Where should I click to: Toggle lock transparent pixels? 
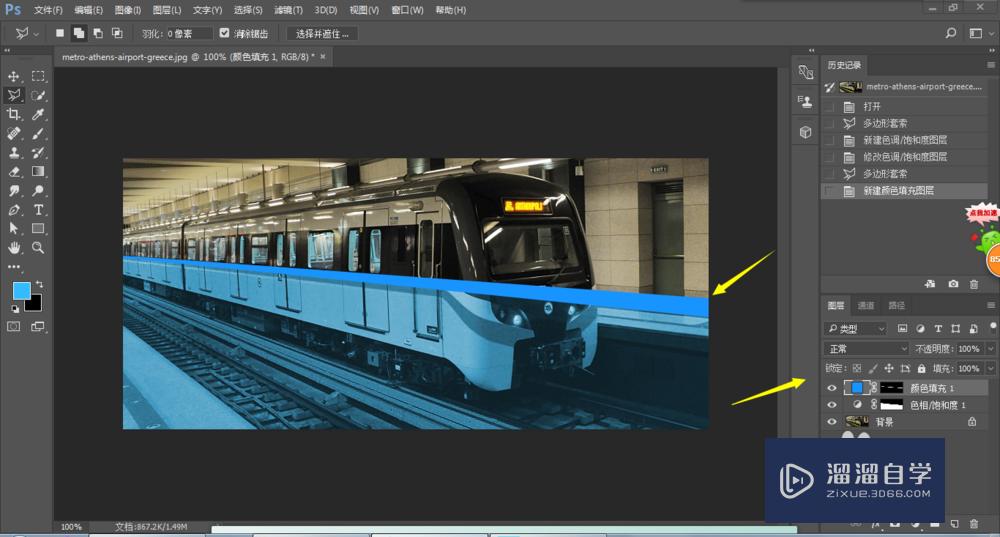pos(857,369)
